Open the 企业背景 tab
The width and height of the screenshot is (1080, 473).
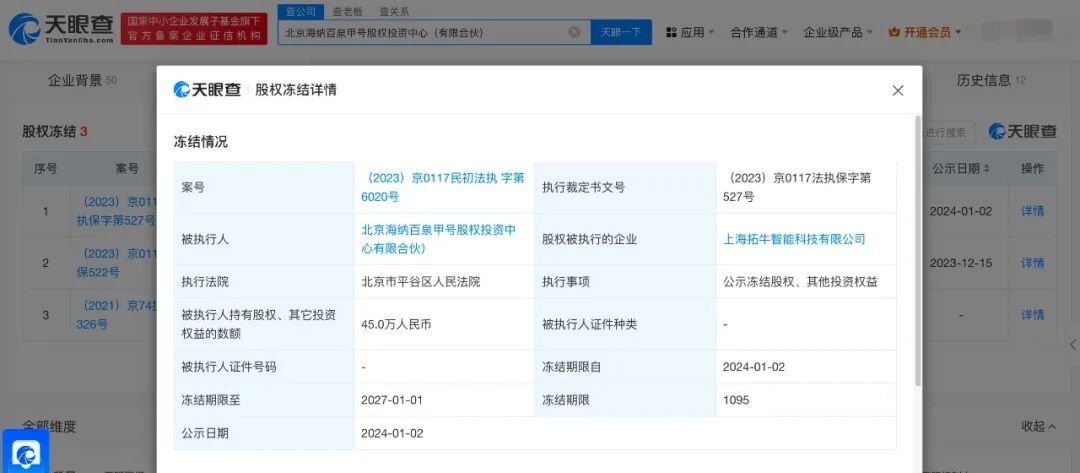tap(82, 81)
